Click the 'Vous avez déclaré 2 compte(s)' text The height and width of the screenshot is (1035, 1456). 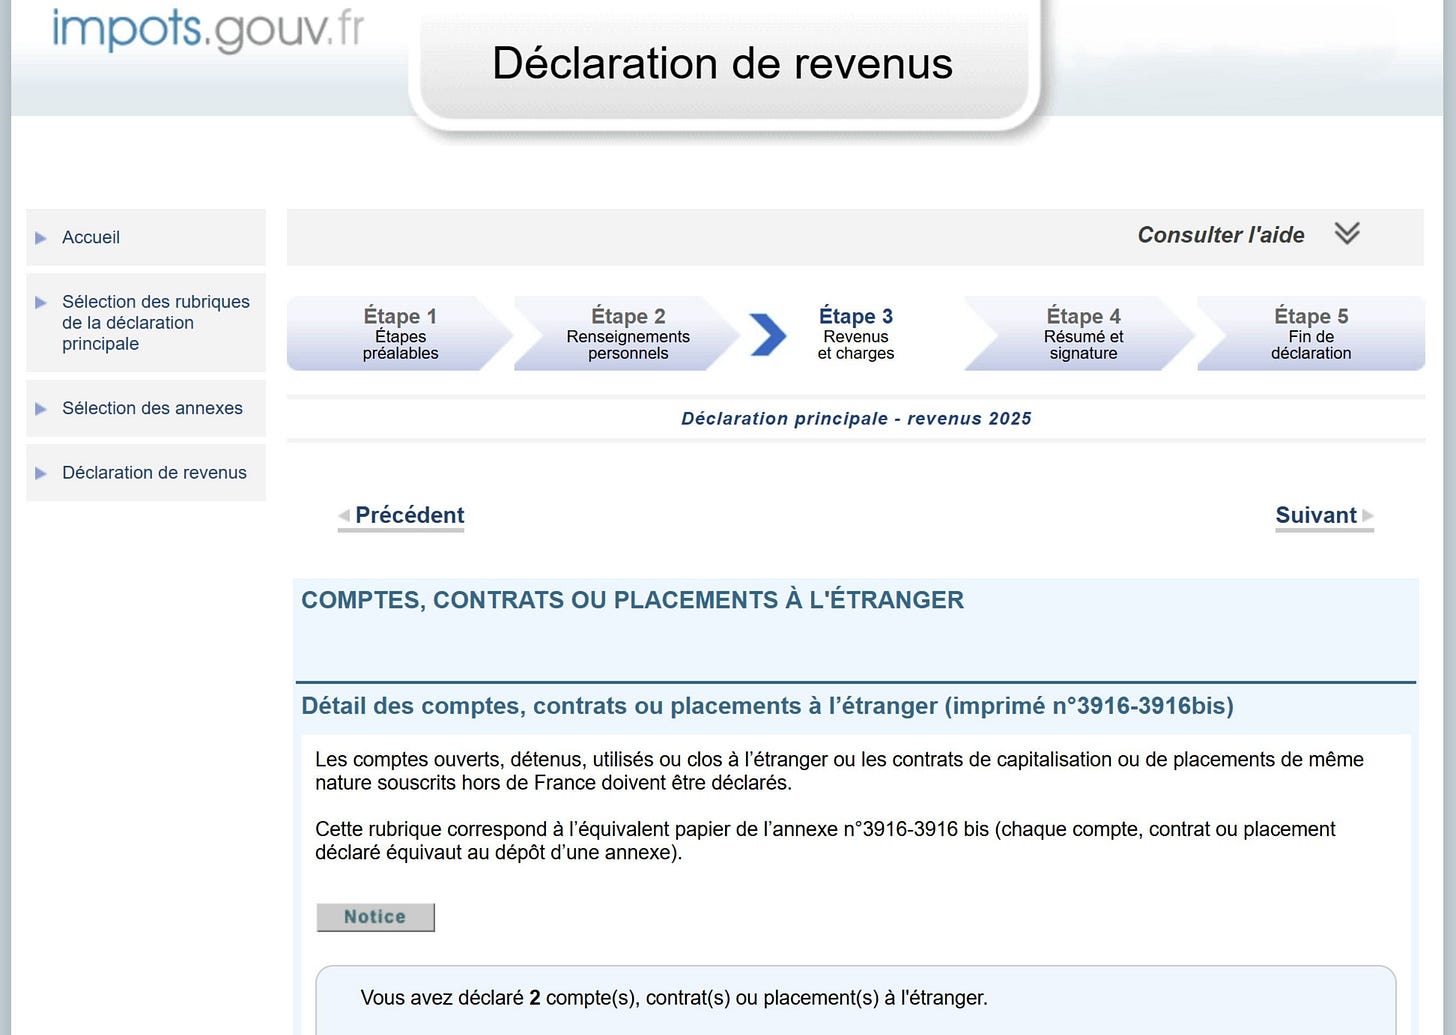674,998
